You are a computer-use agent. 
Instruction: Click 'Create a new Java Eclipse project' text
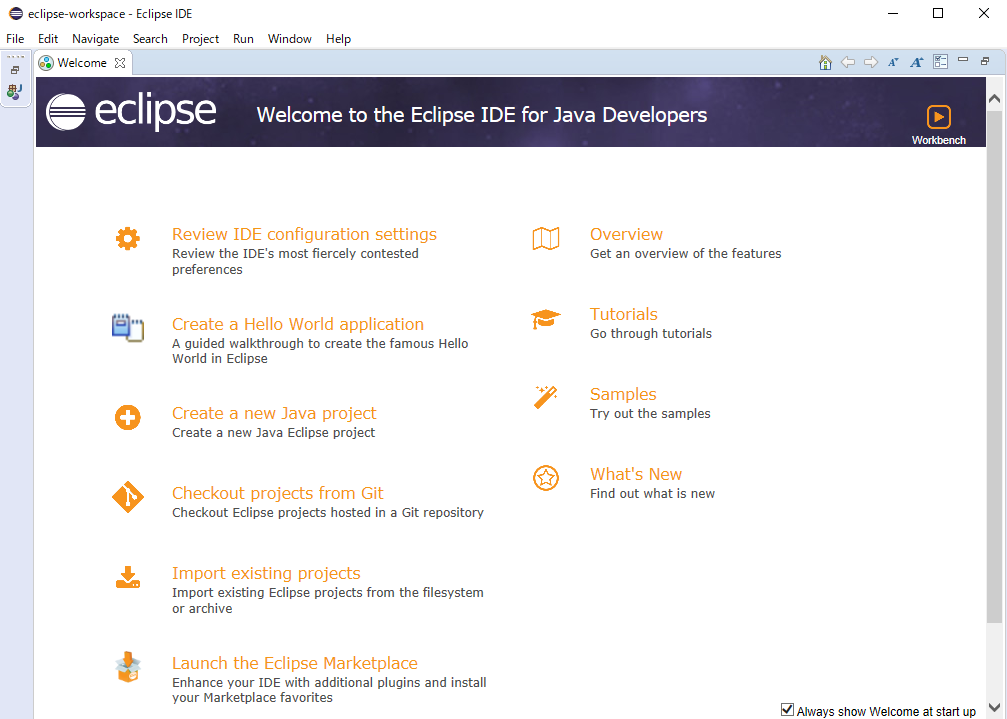(274, 433)
